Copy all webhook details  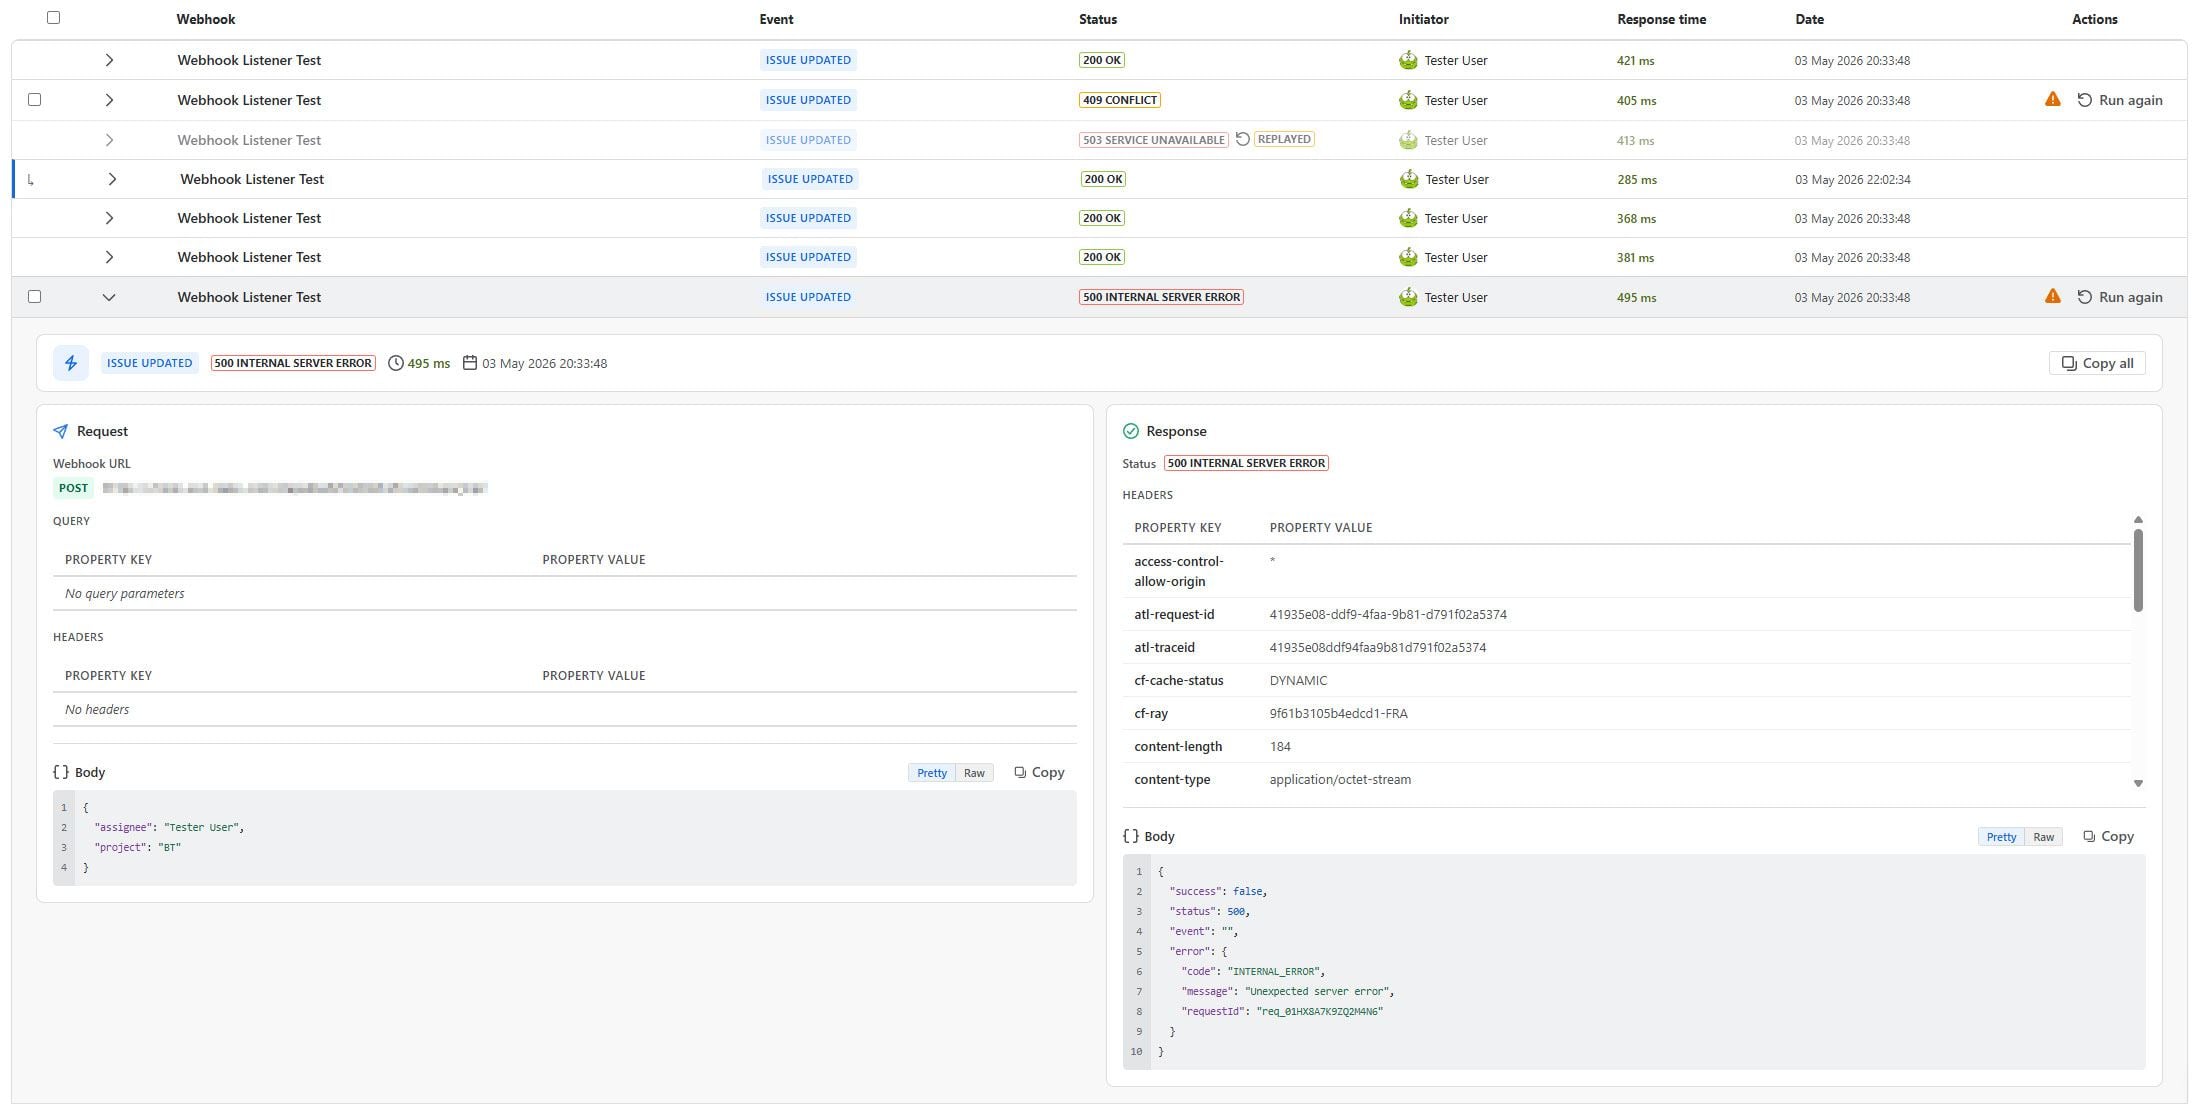pyautogui.click(x=2097, y=363)
